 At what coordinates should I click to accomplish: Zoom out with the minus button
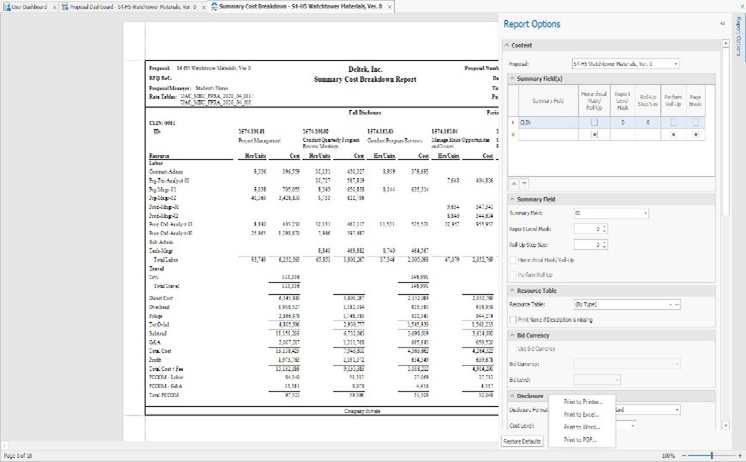(684, 456)
